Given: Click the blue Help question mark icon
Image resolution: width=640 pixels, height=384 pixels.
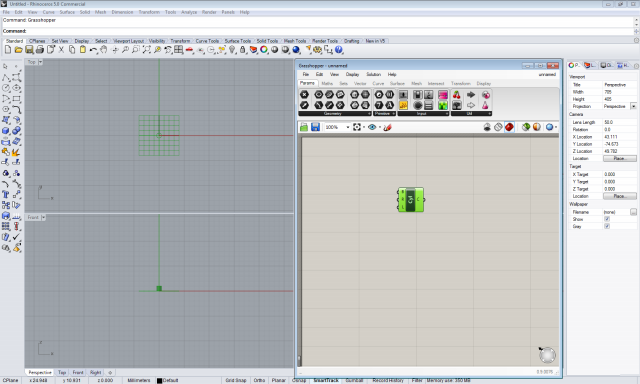Looking at the screenshot, I should pos(339,50).
